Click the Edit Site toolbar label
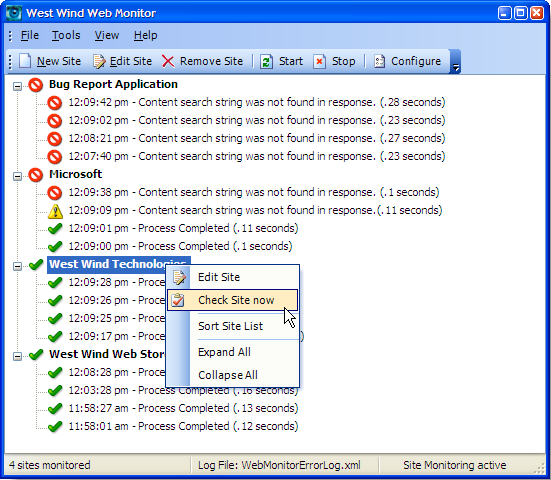This screenshot has width=551, height=480. pos(131,61)
